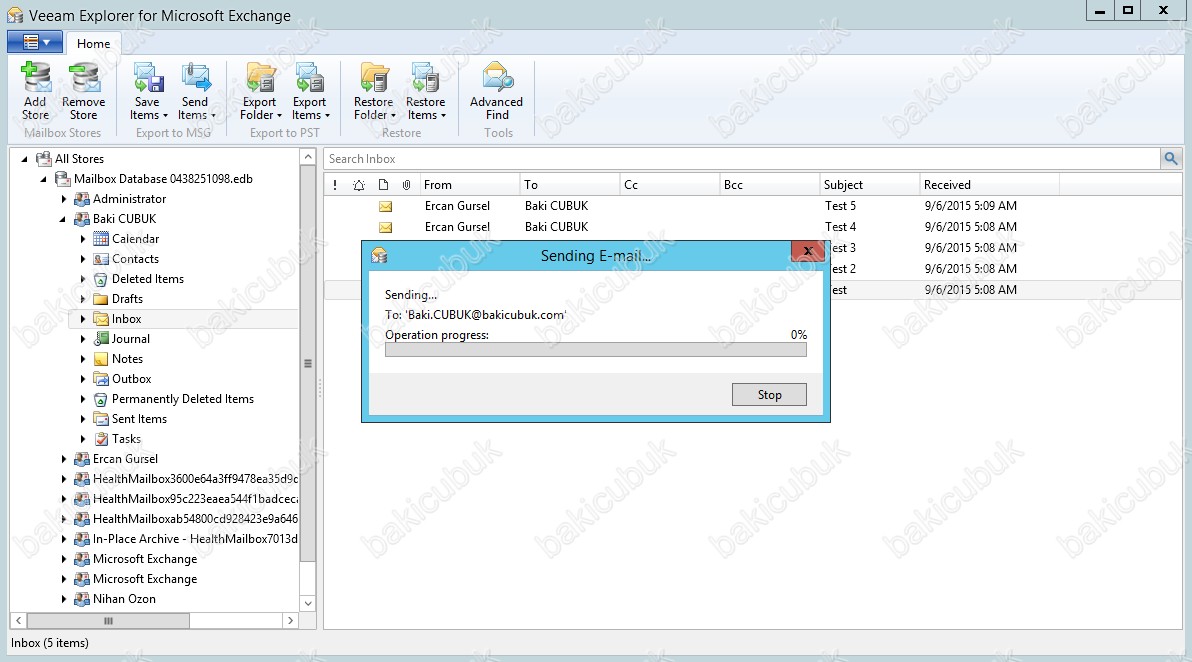Screen dimensions: 1192x662
Task: Switch to the Home ribbon tab
Action: (x=94, y=43)
